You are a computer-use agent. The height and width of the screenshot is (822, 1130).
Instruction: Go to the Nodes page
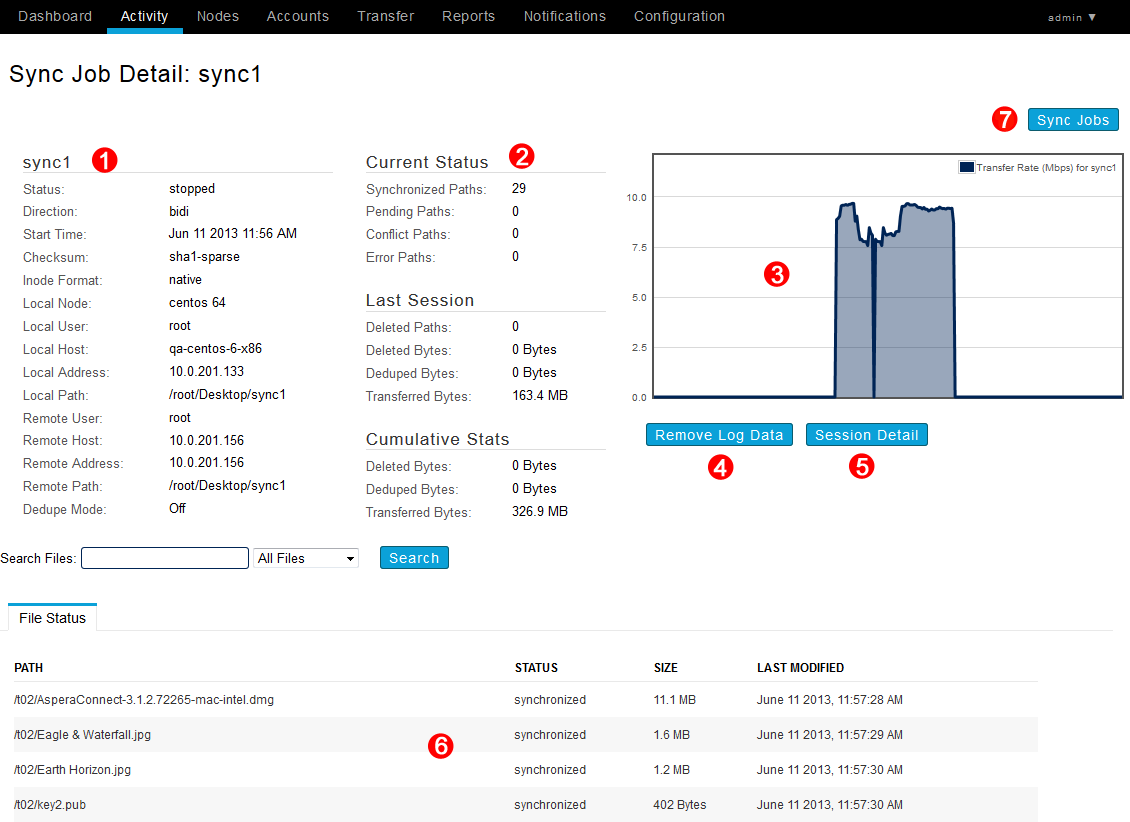point(218,16)
